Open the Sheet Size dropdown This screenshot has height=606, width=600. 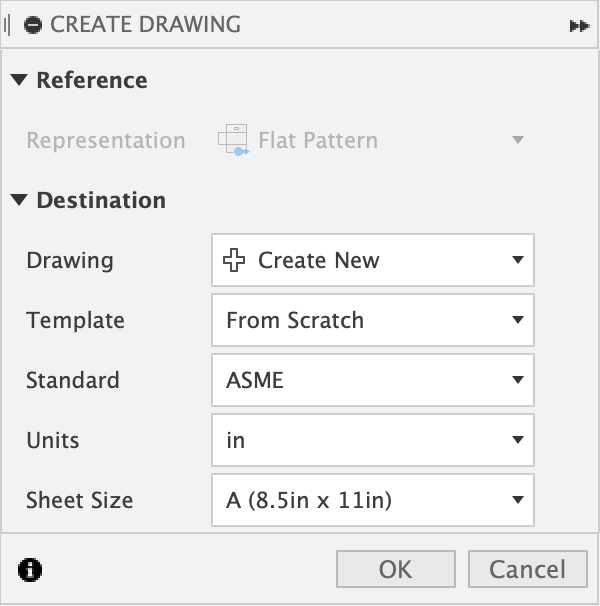(373, 500)
